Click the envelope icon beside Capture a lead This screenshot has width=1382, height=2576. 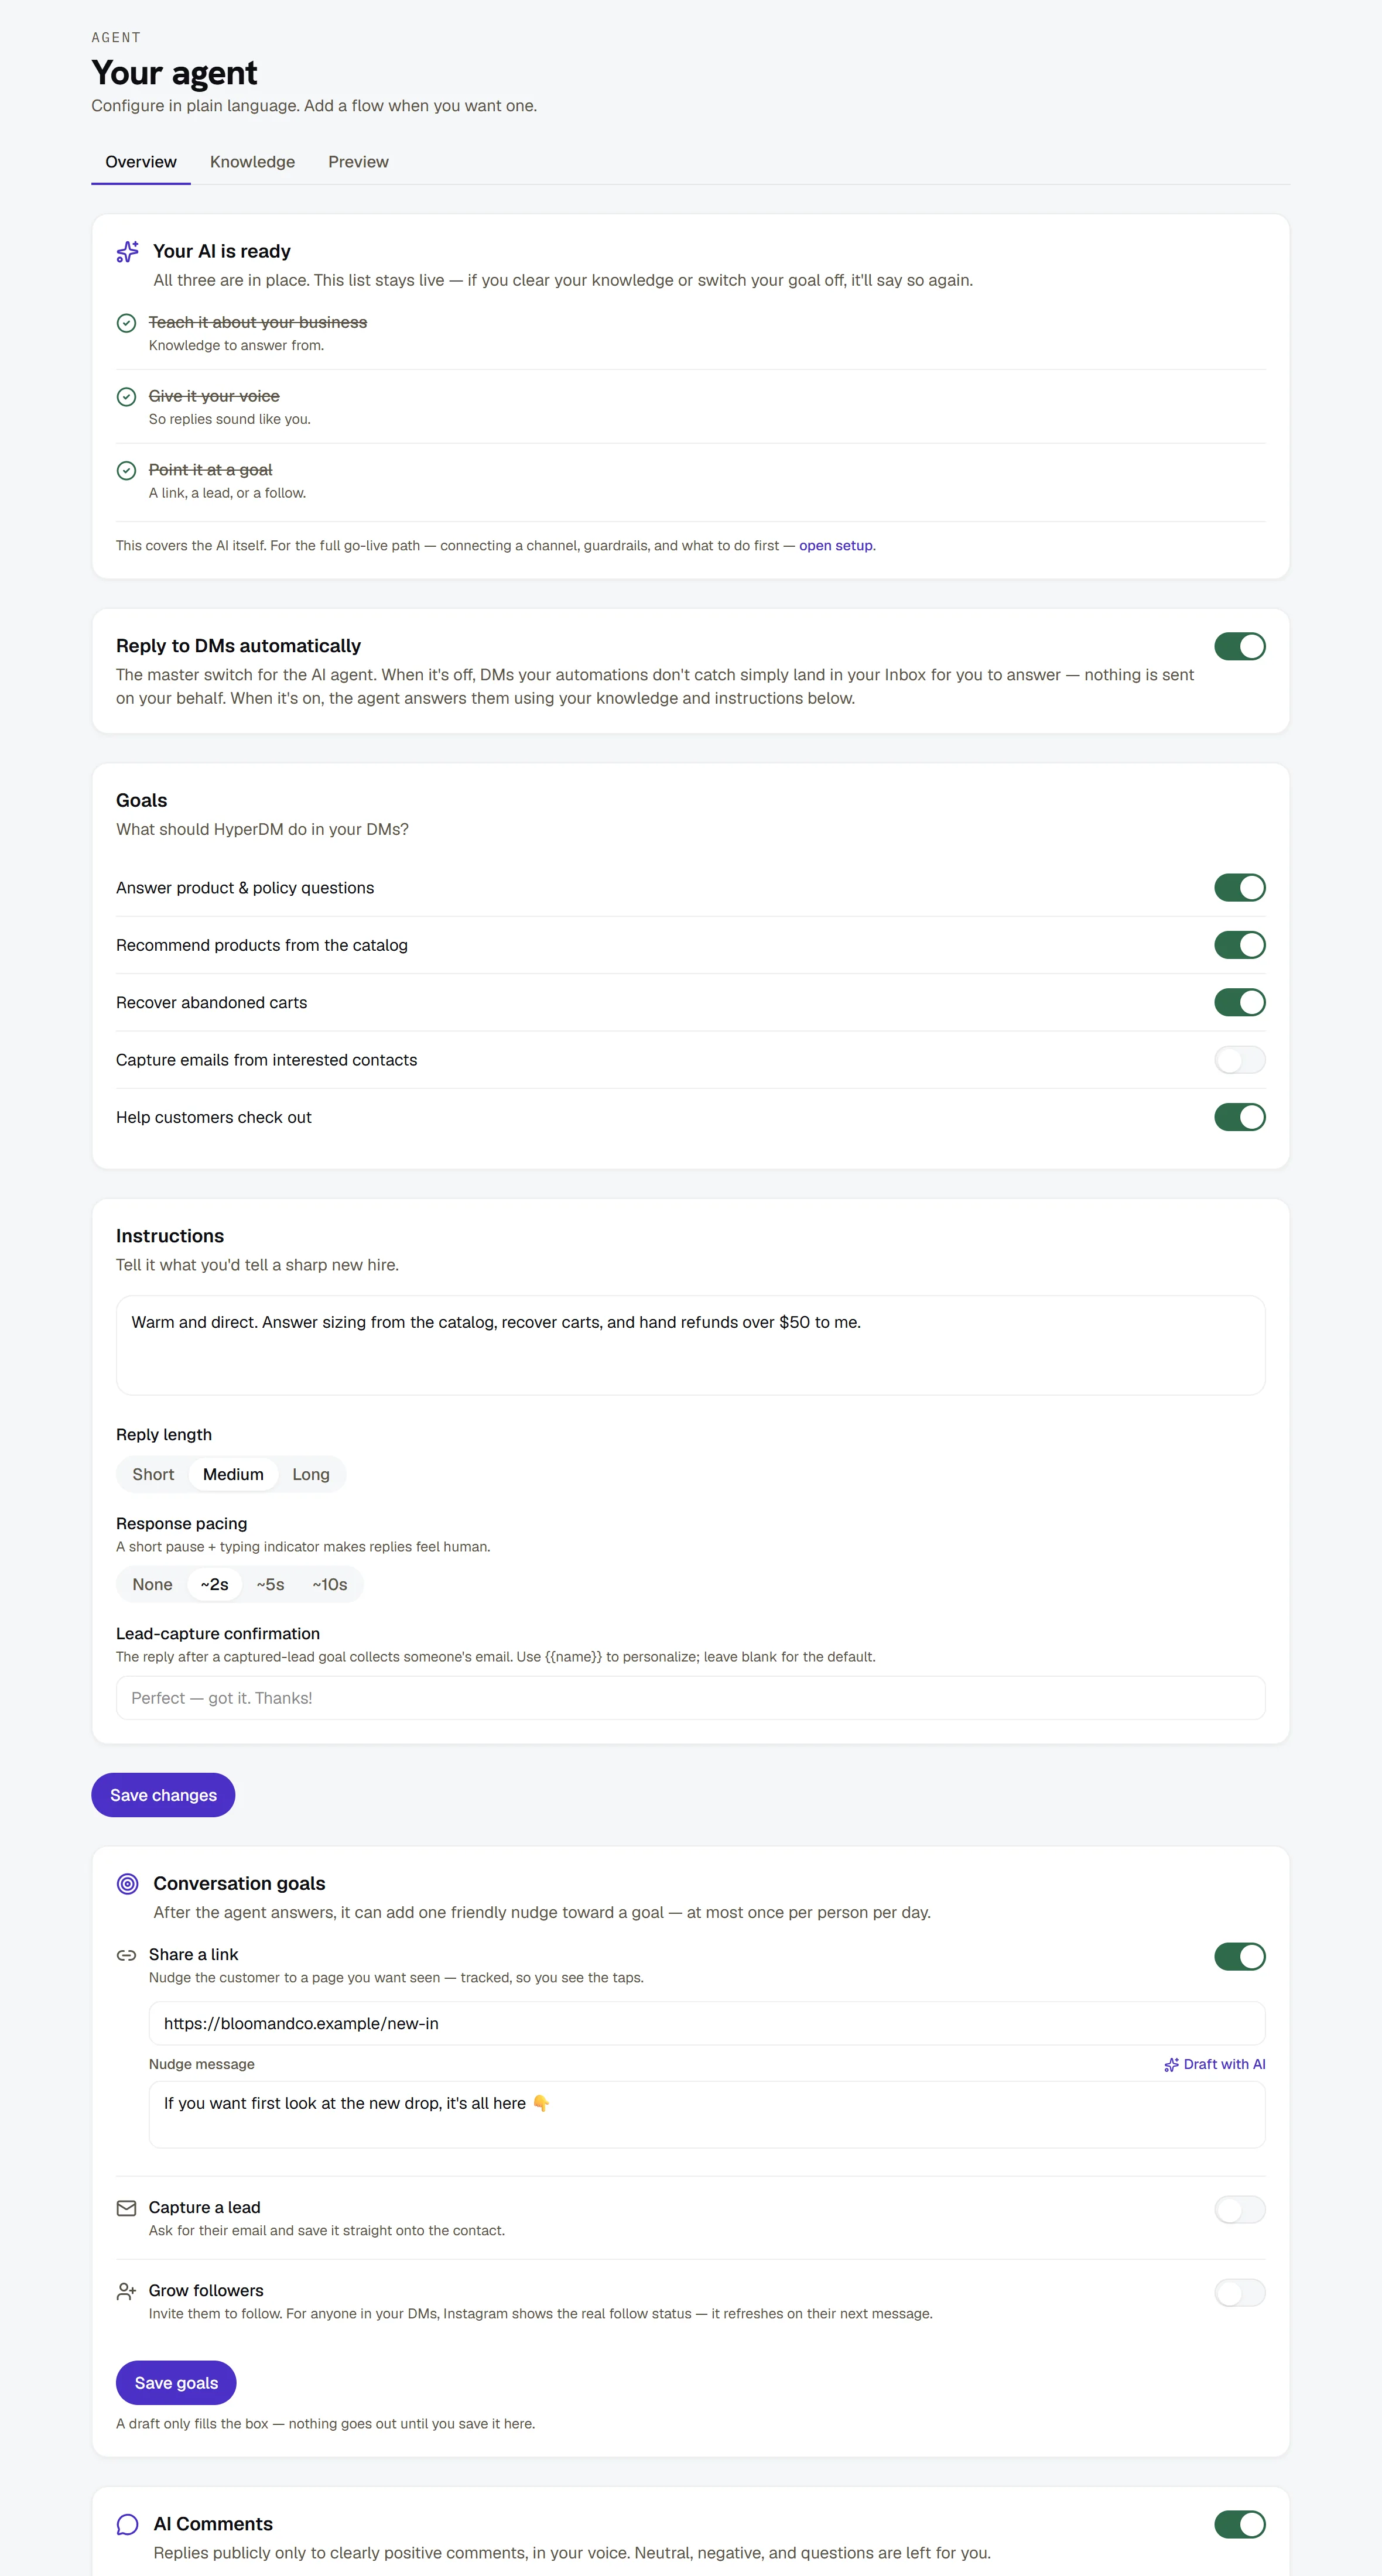pos(126,2208)
